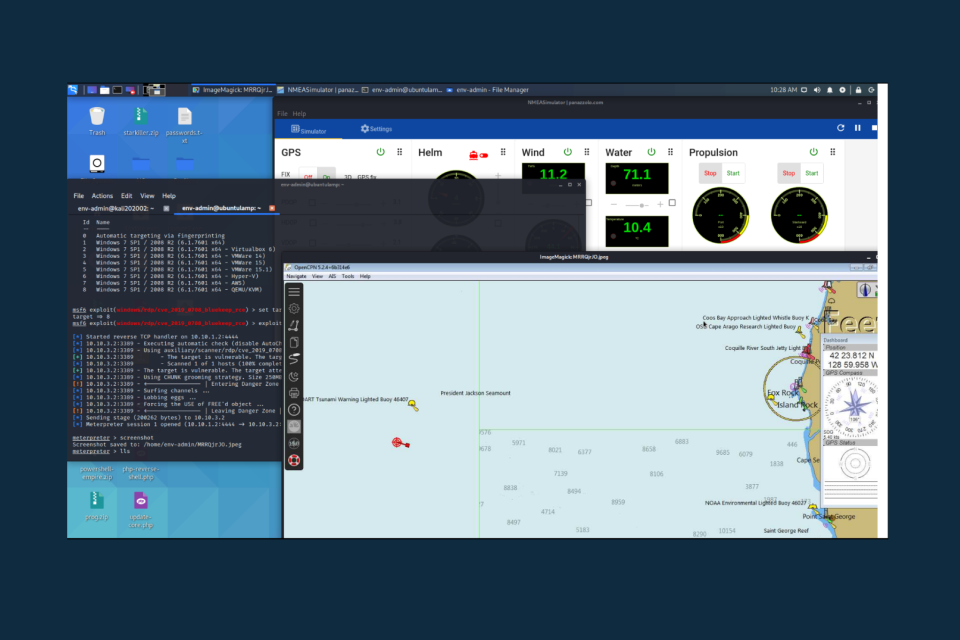Open the Actions menu in the terminal window
Screen dimensions: 960x640
coord(102,196)
